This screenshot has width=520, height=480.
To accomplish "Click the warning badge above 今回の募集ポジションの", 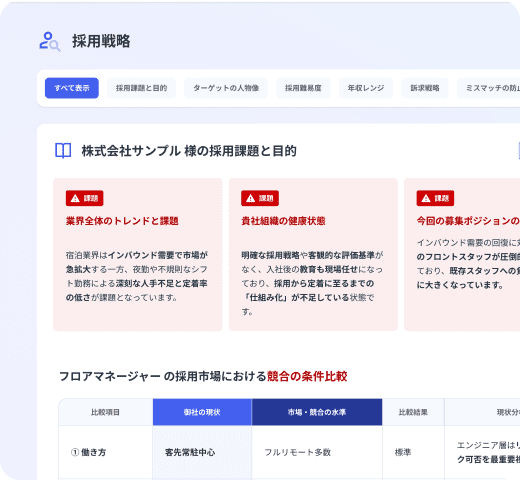I will click(435, 198).
